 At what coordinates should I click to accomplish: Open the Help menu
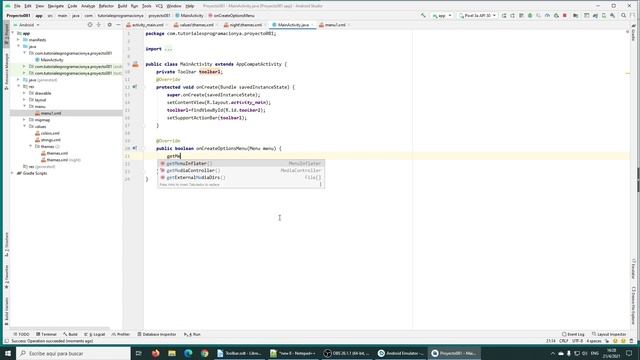(190, 6)
